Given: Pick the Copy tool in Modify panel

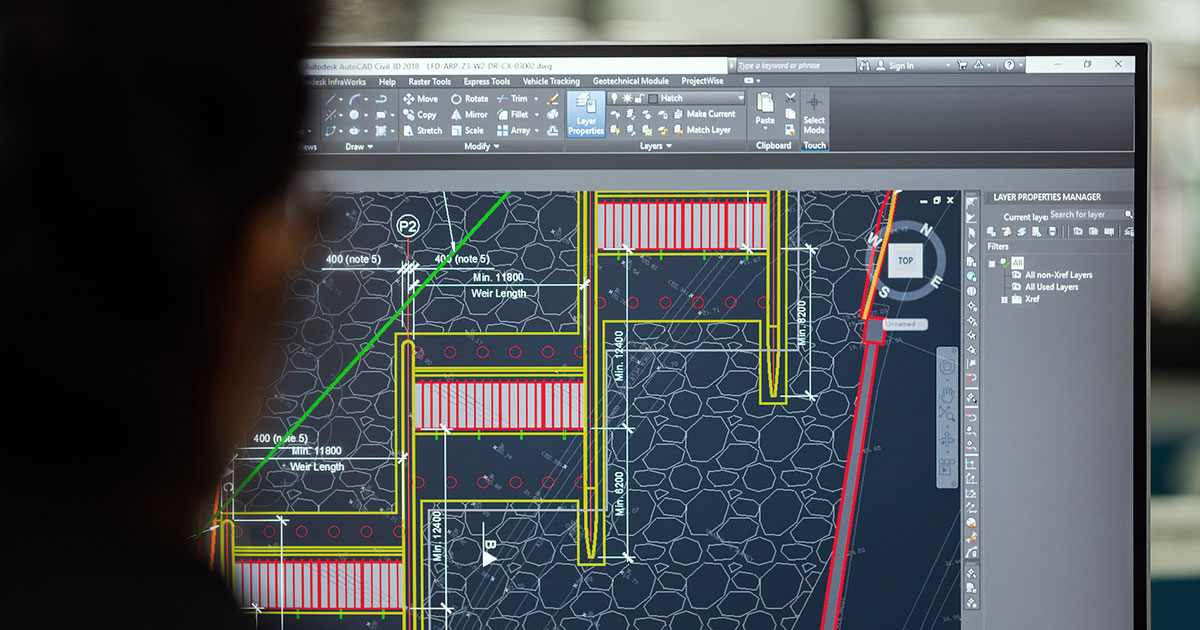Looking at the screenshot, I should coord(420,115).
